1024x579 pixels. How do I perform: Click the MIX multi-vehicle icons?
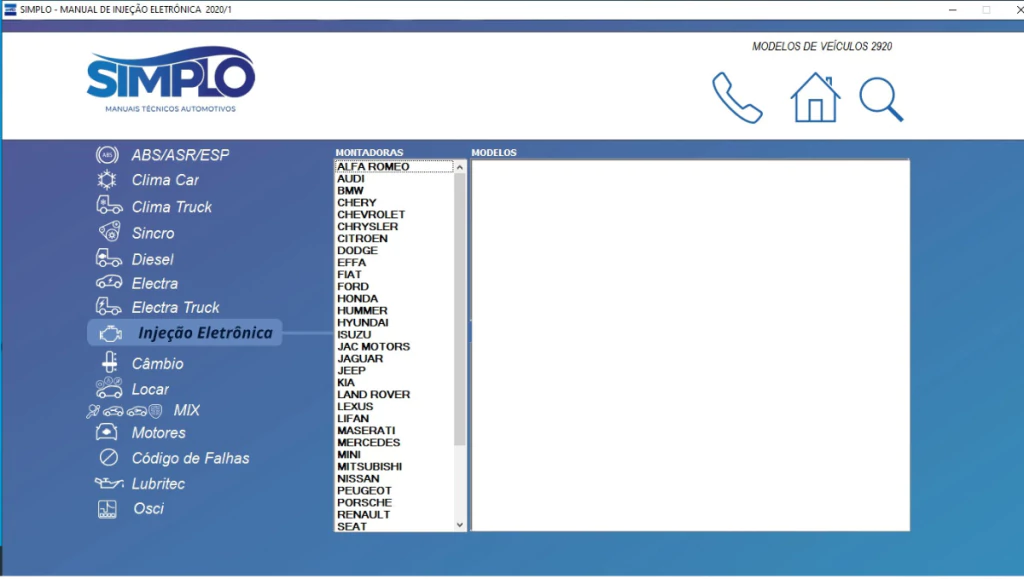tap(124, 411)
